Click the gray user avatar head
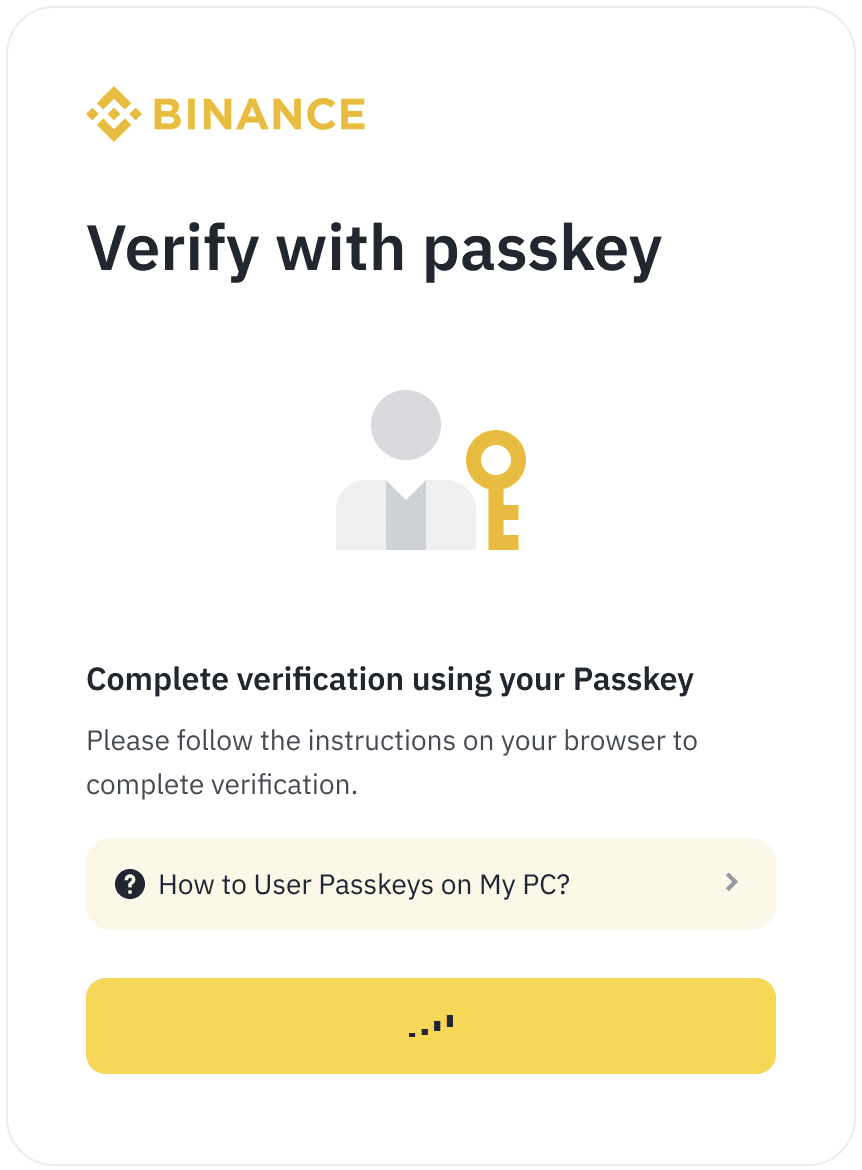Viewport: 862px width, 1170px height. 406,425
